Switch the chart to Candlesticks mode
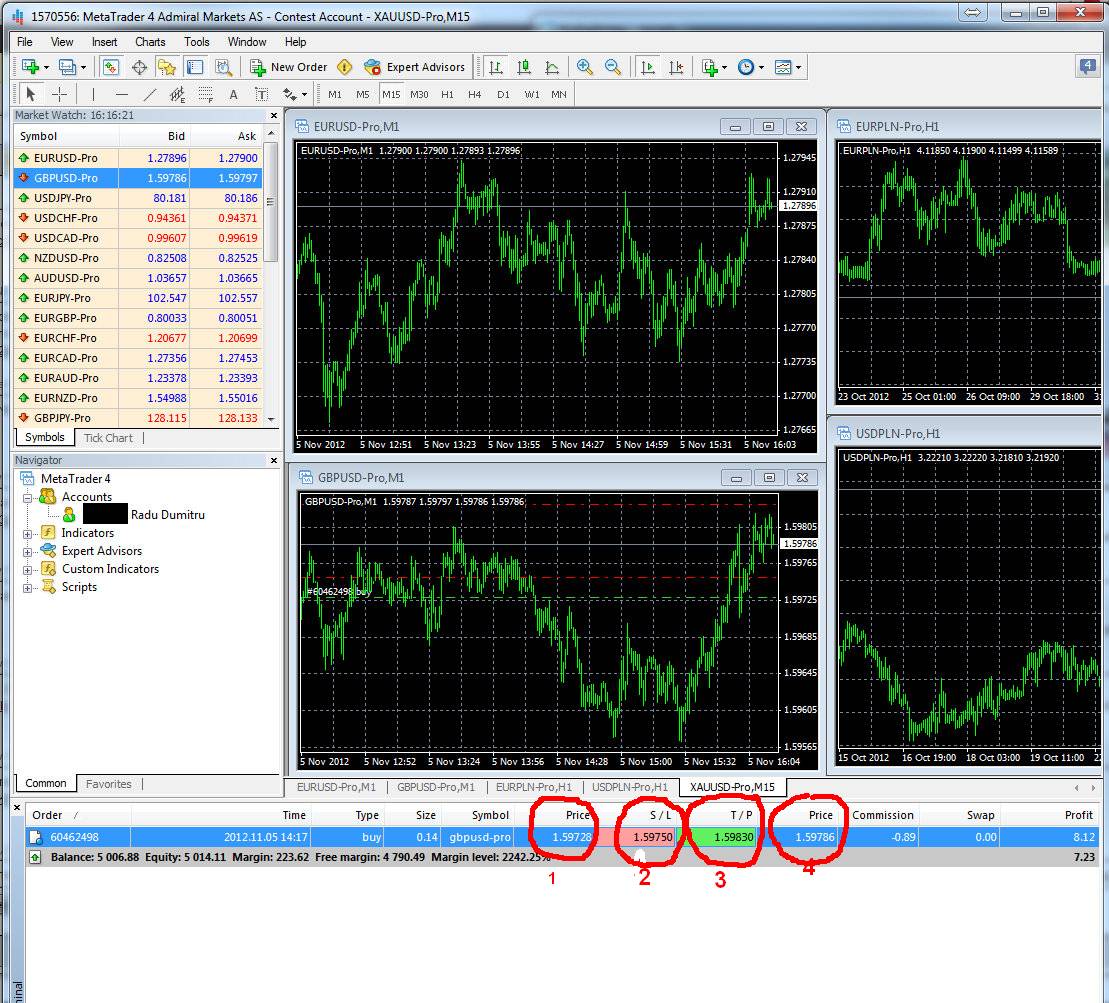Screen dimensions: 1109x1003 click(x=524, y=67)
